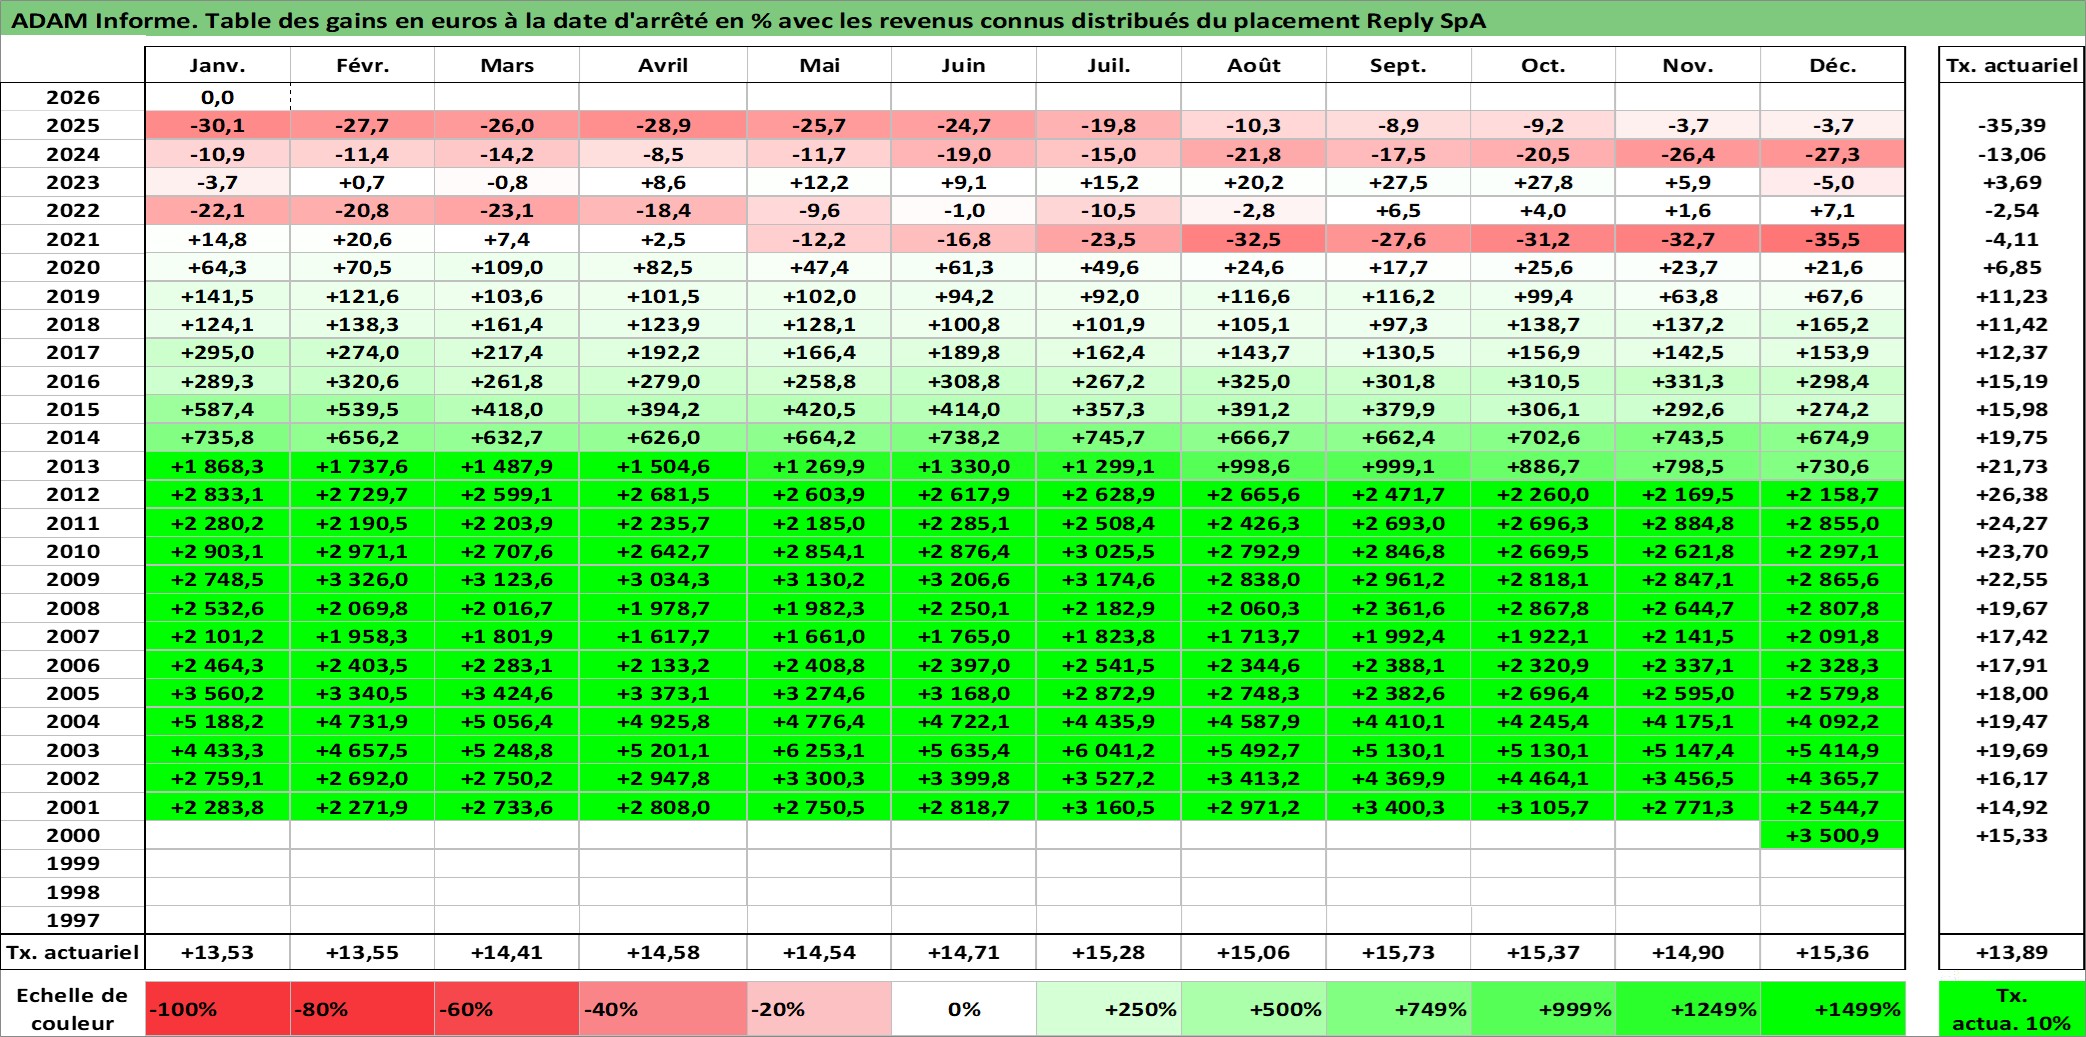Click the Tx. actuariel header on the right
2086x1037 pixels.
[2011, 65]
